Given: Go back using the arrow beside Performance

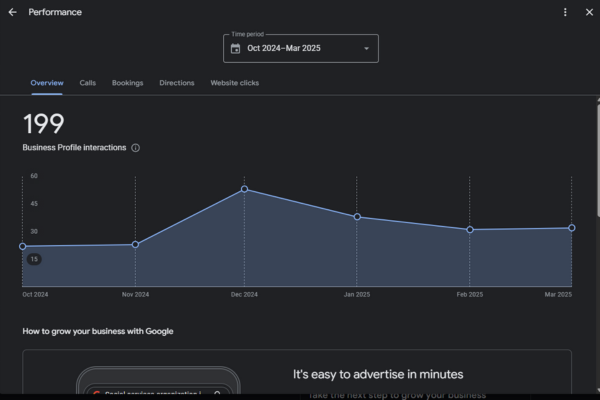Looking at the screenshot, I should [x=12, y=12].
